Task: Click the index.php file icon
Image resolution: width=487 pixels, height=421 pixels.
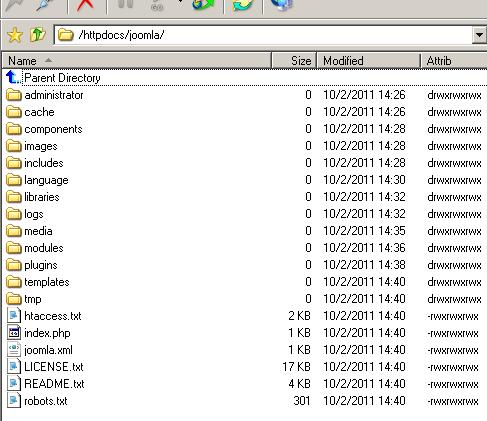Action: (14, 333)
